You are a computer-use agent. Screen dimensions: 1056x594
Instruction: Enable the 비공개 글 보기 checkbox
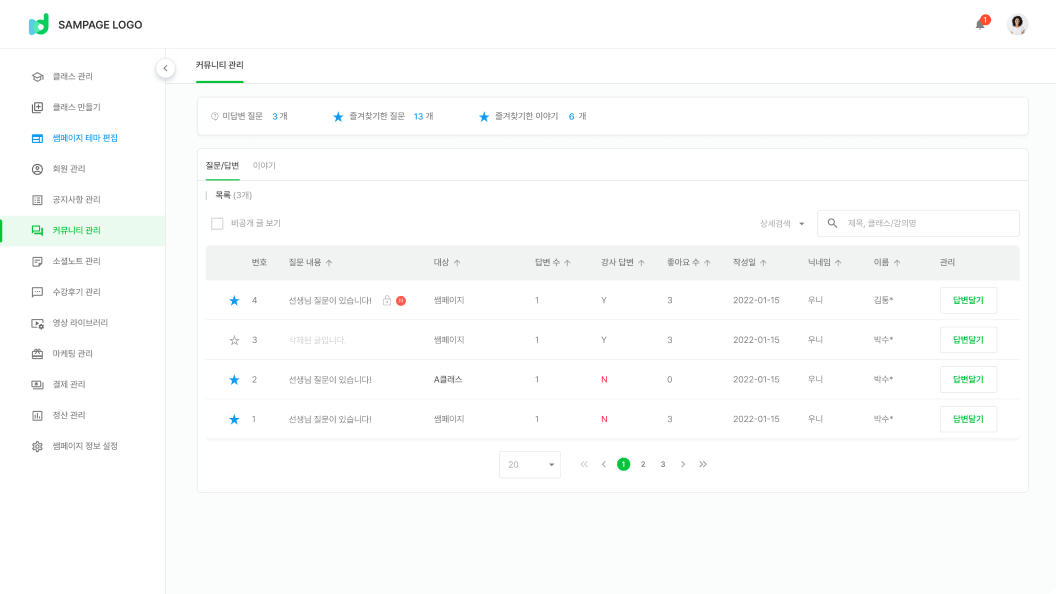[x=217, y=224]
